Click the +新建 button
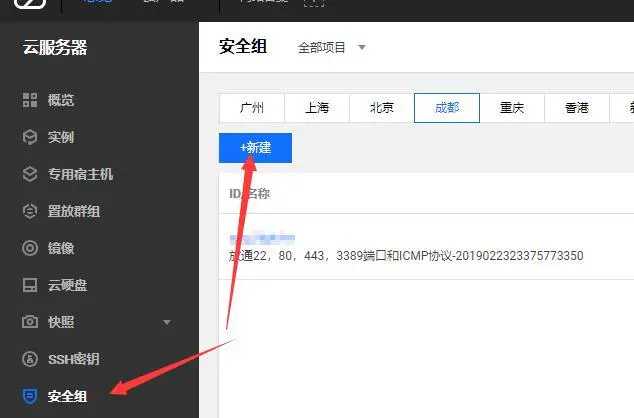The image size is (634, 418). pos(255,148)
